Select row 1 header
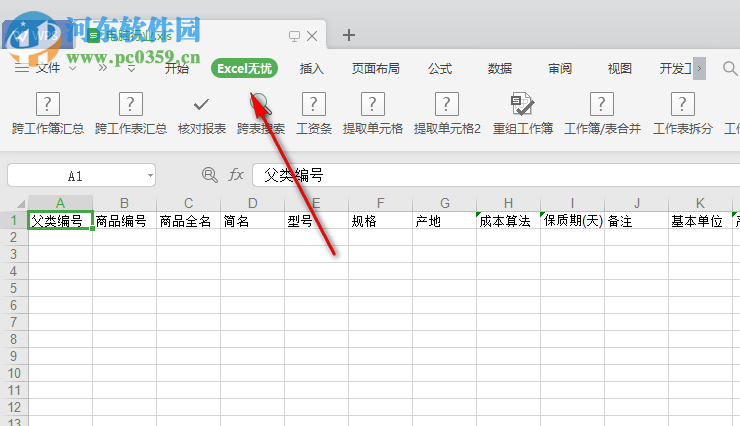 [14, 220]
